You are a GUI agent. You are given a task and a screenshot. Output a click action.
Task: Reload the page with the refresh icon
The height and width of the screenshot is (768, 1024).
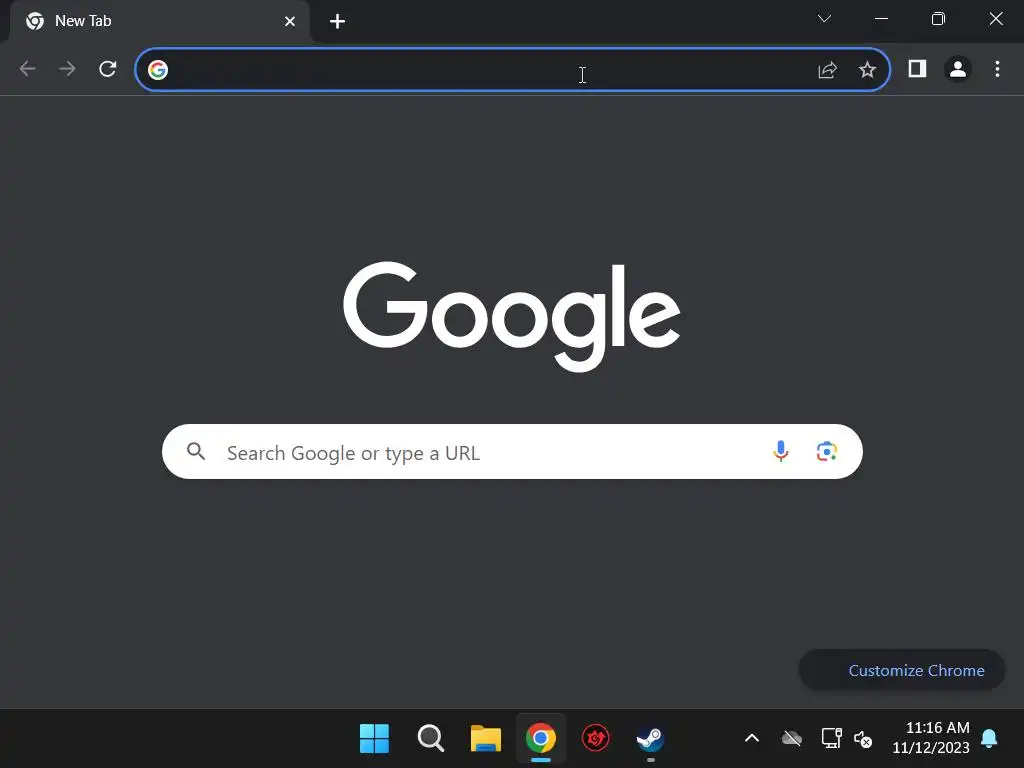[108, 69]
